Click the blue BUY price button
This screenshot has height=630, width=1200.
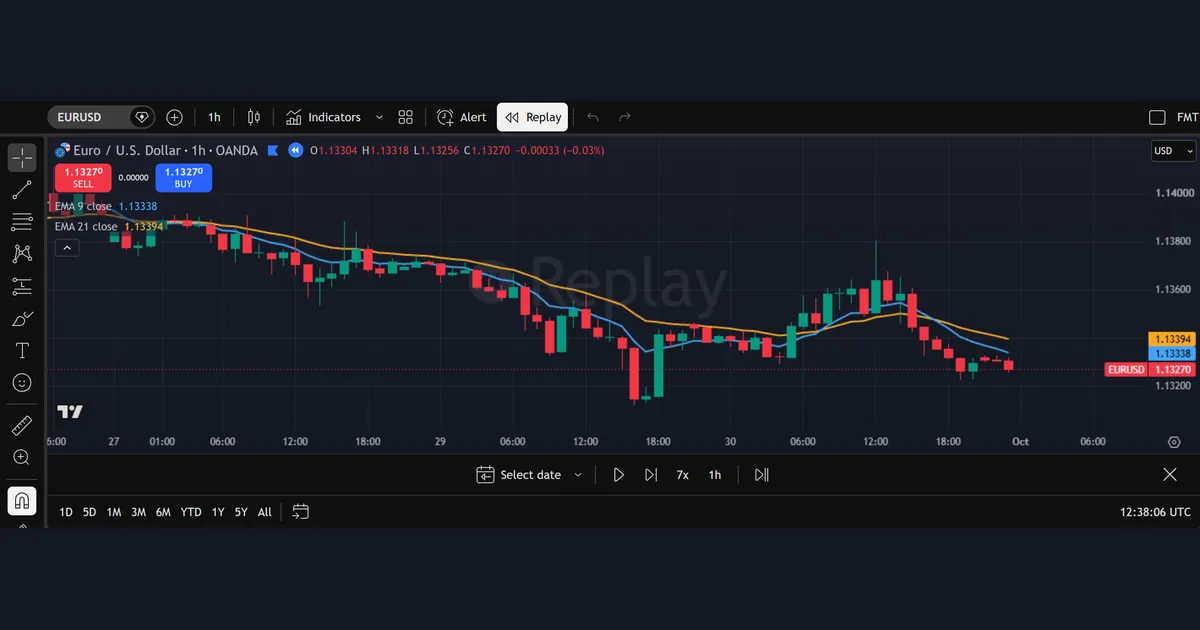pyautogui.click(x=183, y=177)
